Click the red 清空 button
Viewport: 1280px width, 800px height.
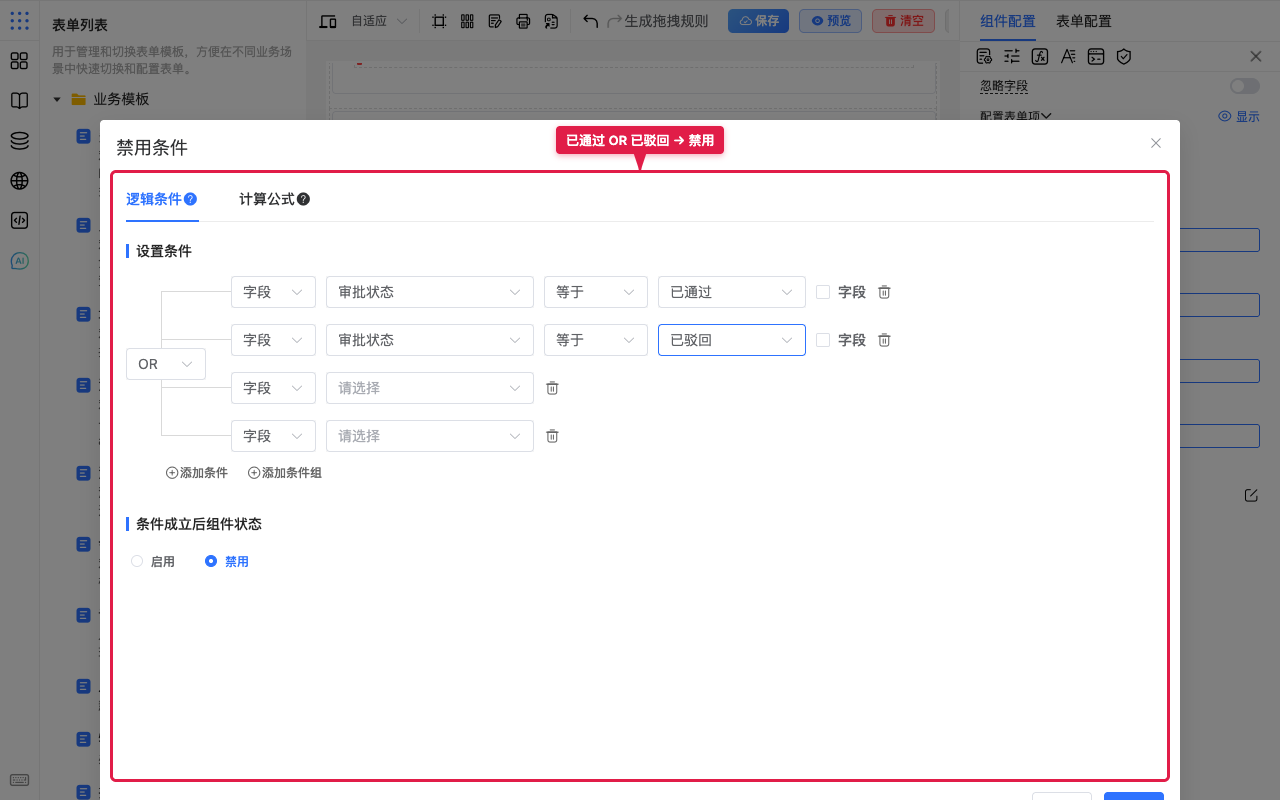tap(903, 21)
